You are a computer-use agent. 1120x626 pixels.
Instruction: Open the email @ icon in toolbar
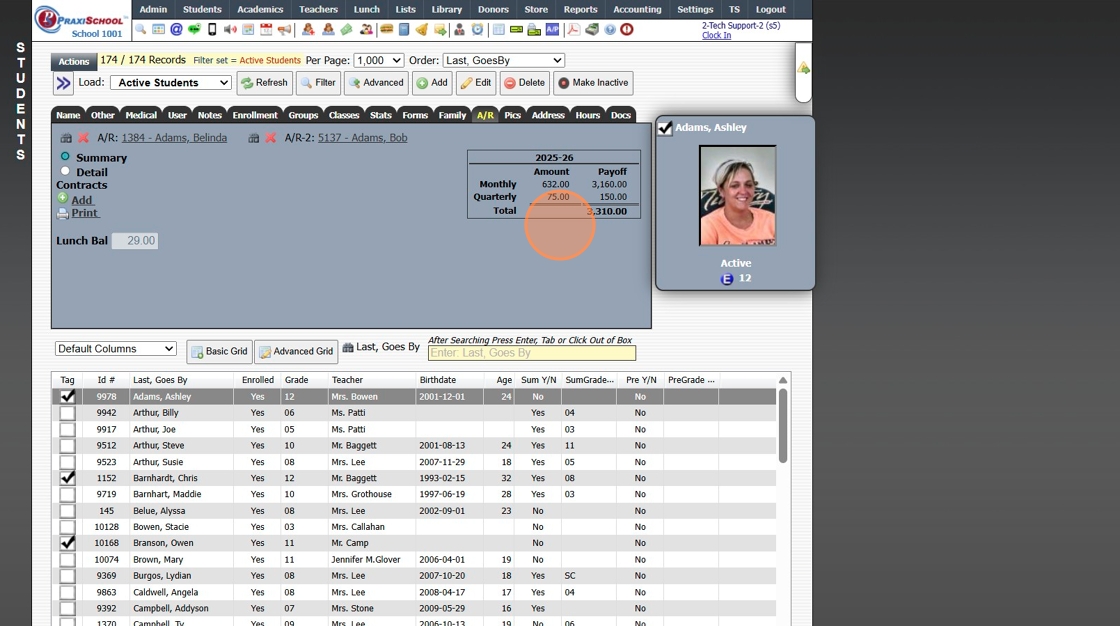click(176, 29)
